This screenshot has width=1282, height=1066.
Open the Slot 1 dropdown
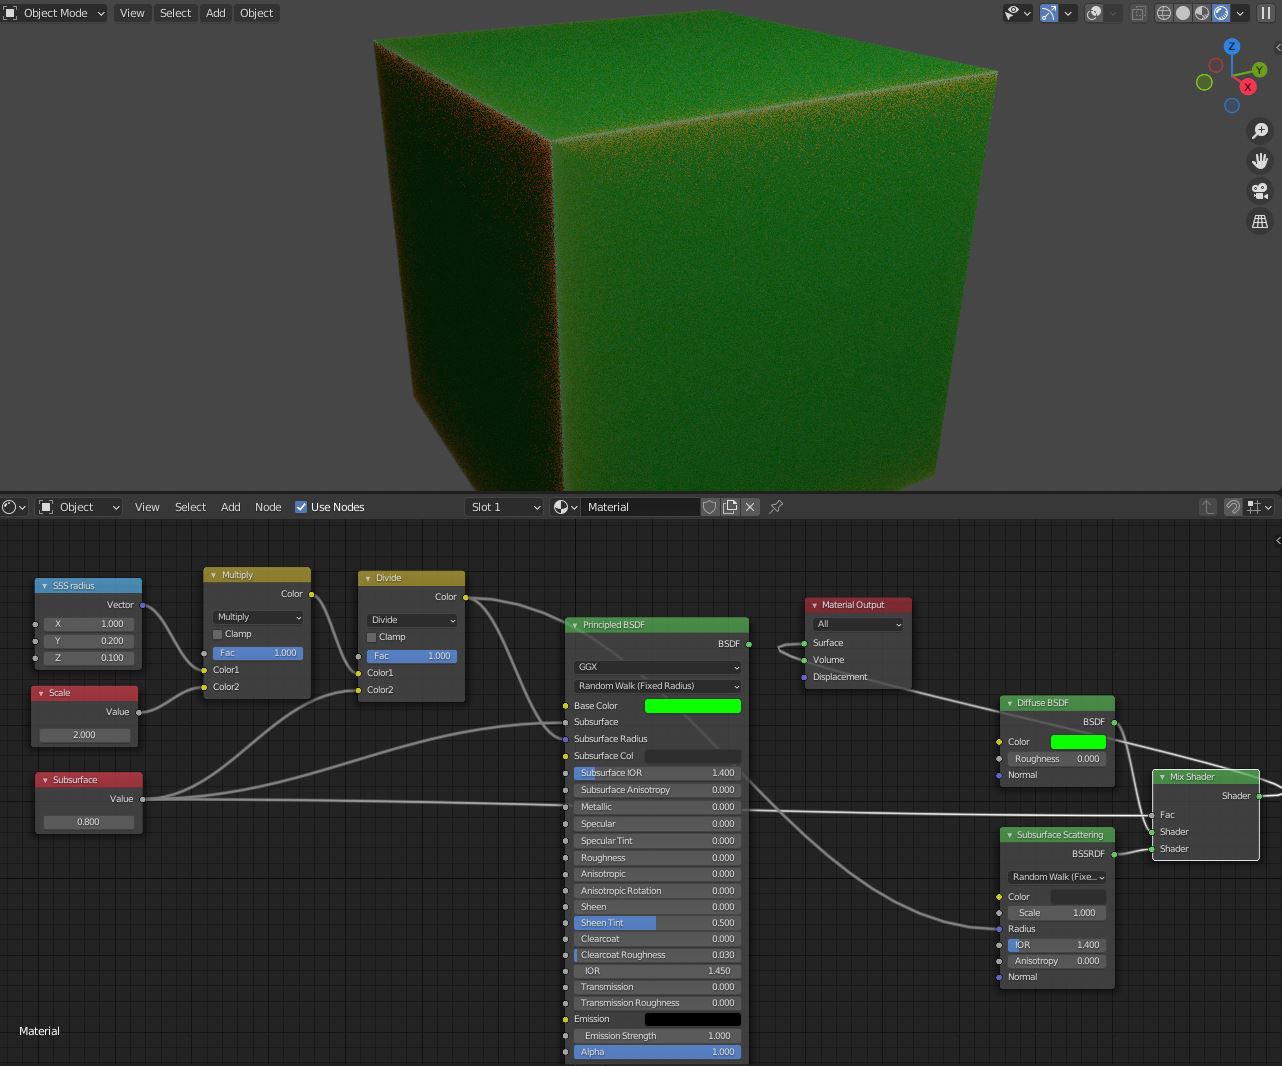[x=505, y=507]
